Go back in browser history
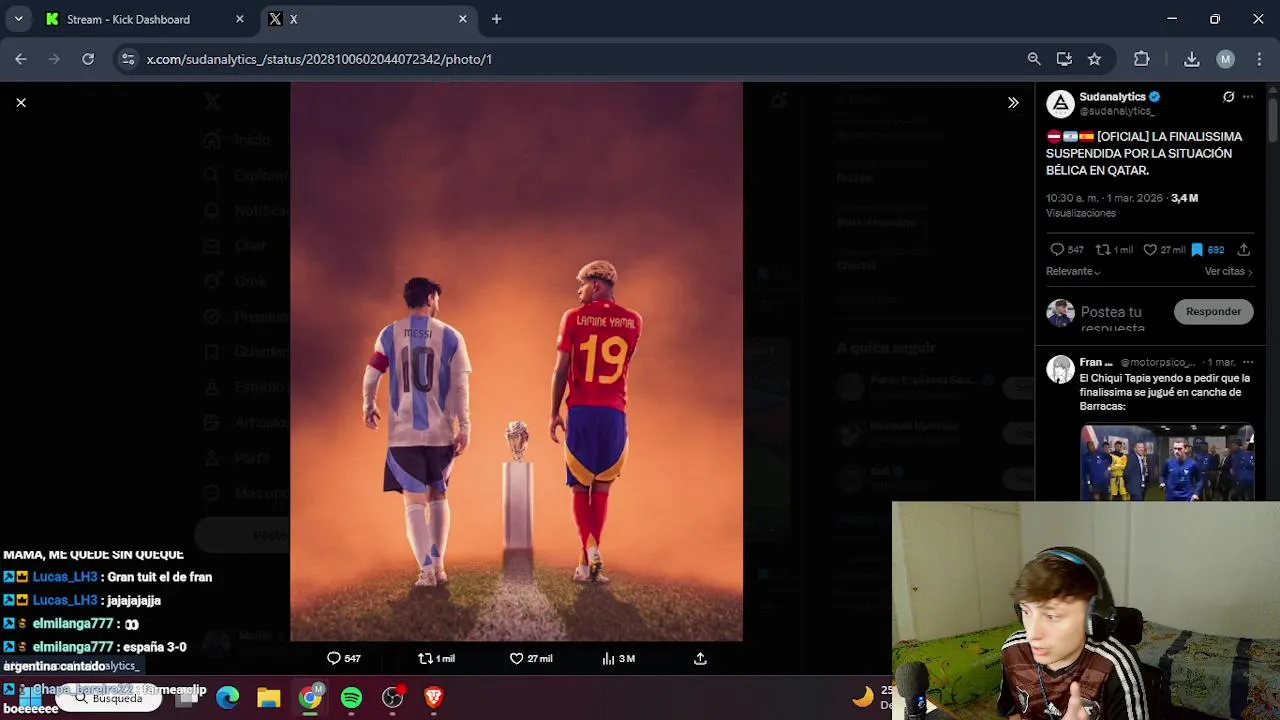This screenshot has width=1280, height=720. (x=21, y=59)
